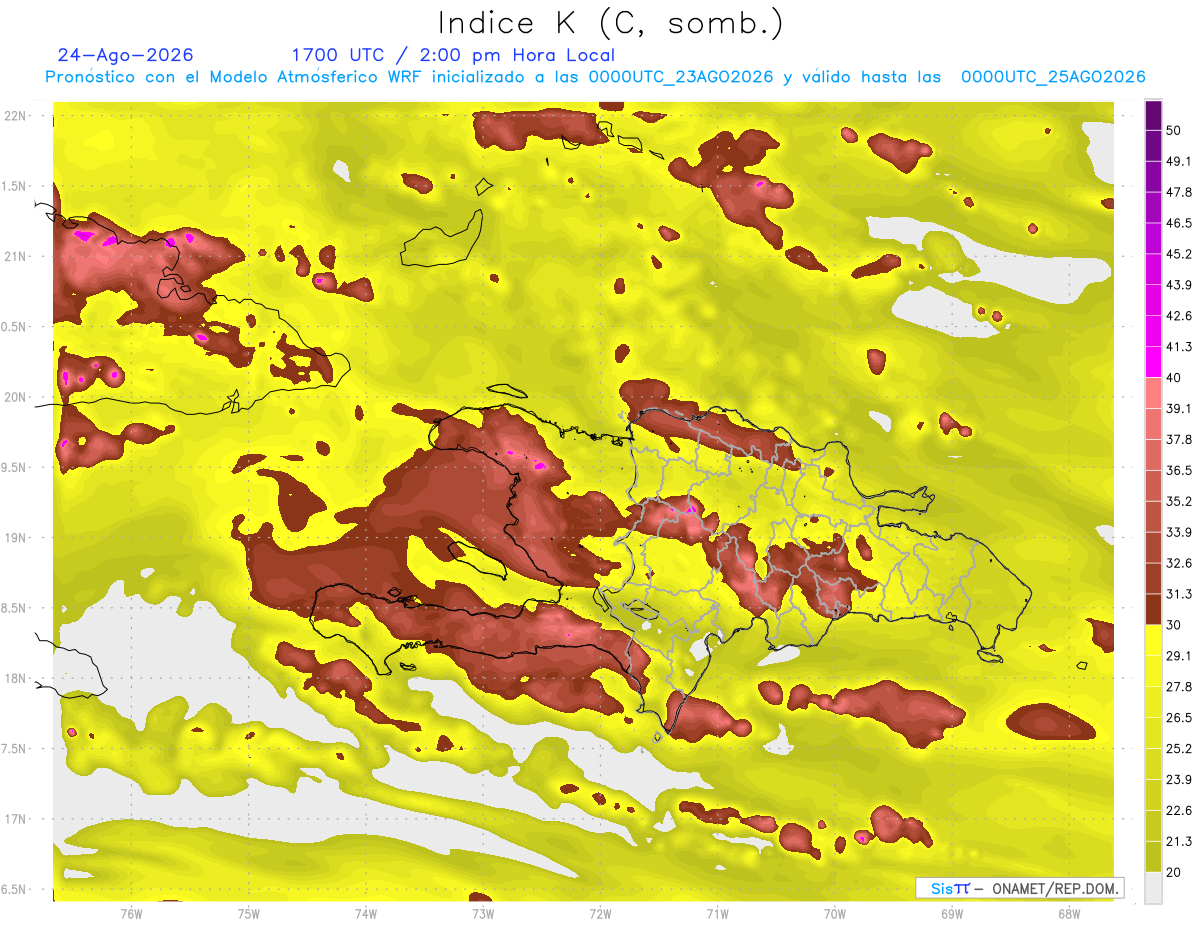Click the legend value '39.1'

(x=1178, y=408)
